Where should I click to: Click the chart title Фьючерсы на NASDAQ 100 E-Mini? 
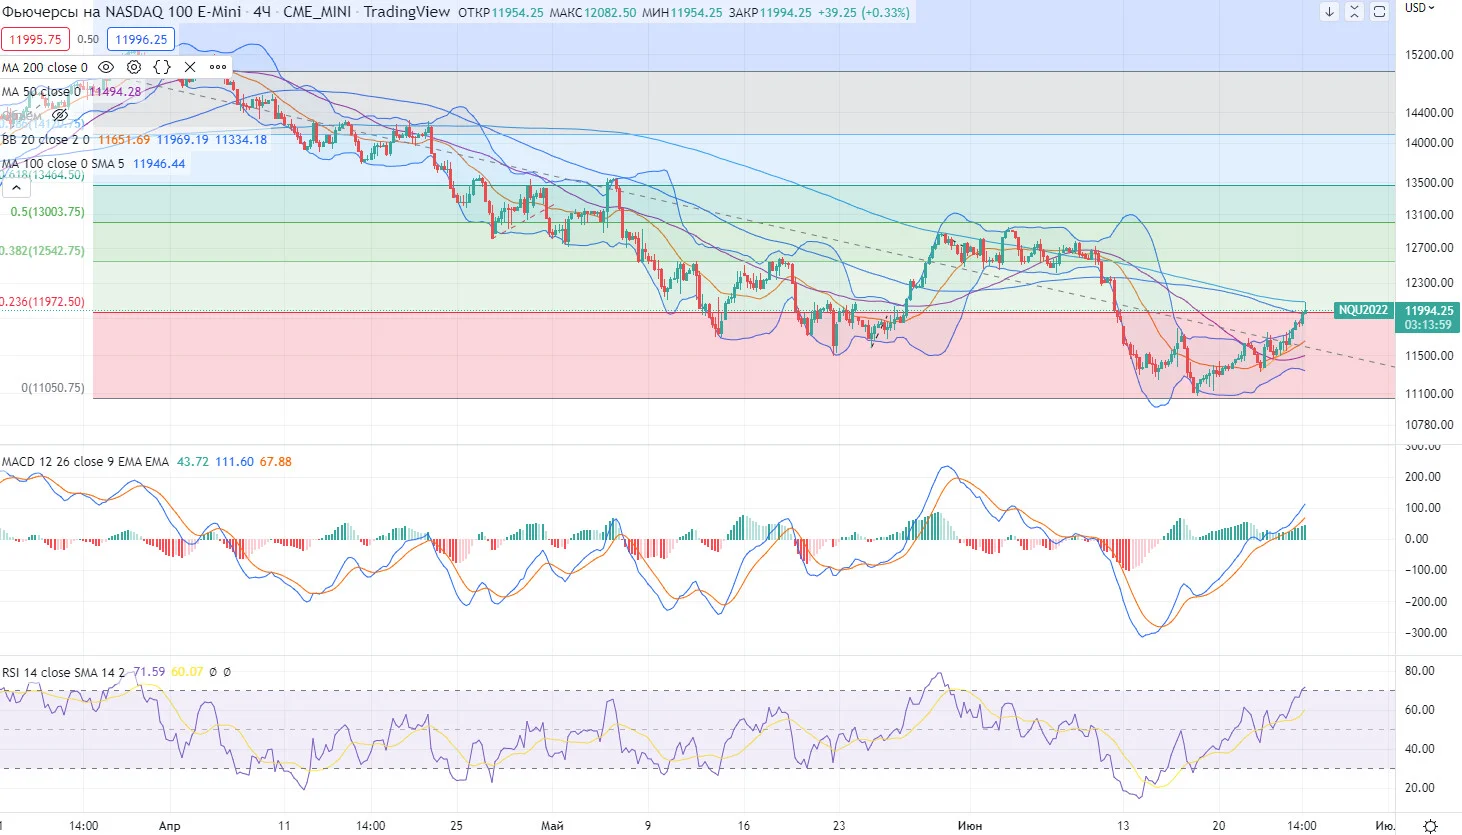pos(122,12)
